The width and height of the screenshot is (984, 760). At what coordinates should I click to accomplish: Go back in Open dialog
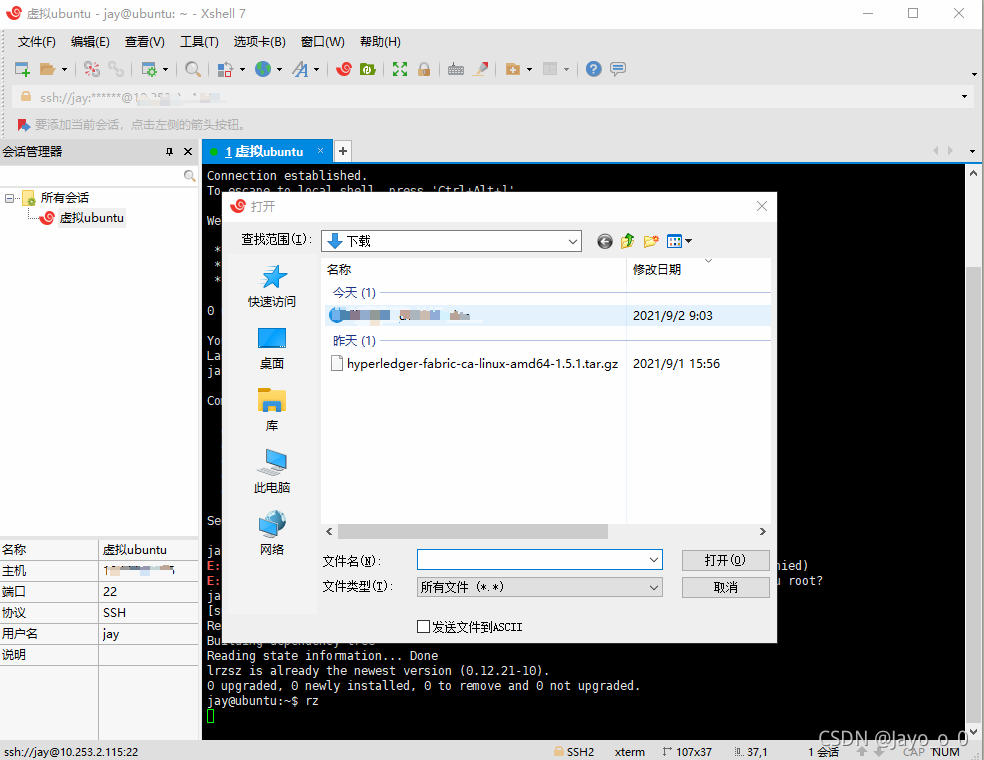(604, 241)
